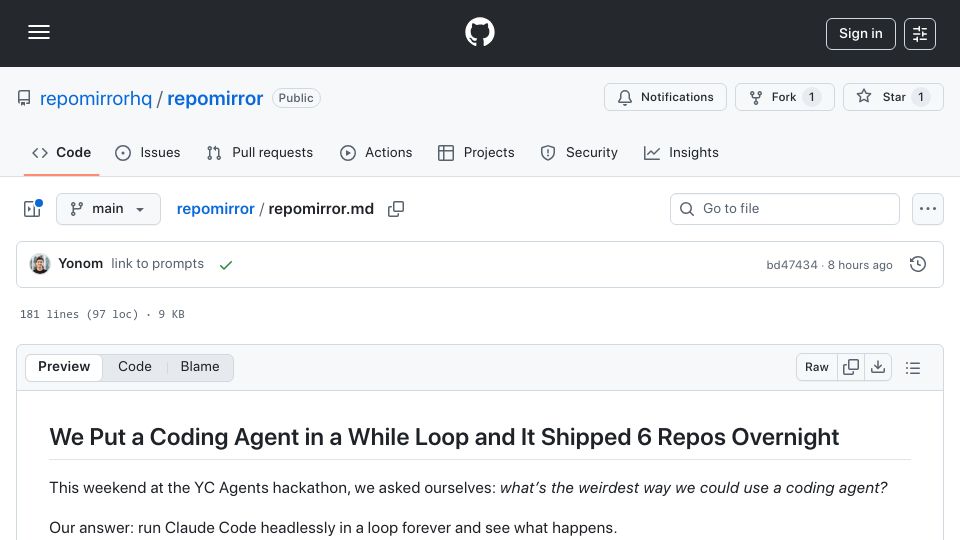Go to the Projects tab

476,152
